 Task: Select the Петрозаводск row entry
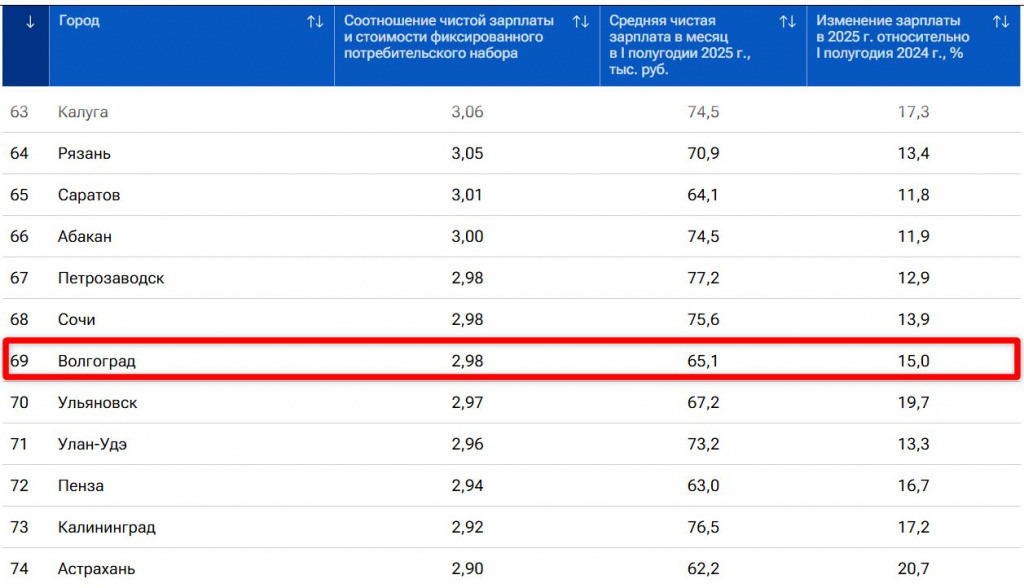click(111, 278)
